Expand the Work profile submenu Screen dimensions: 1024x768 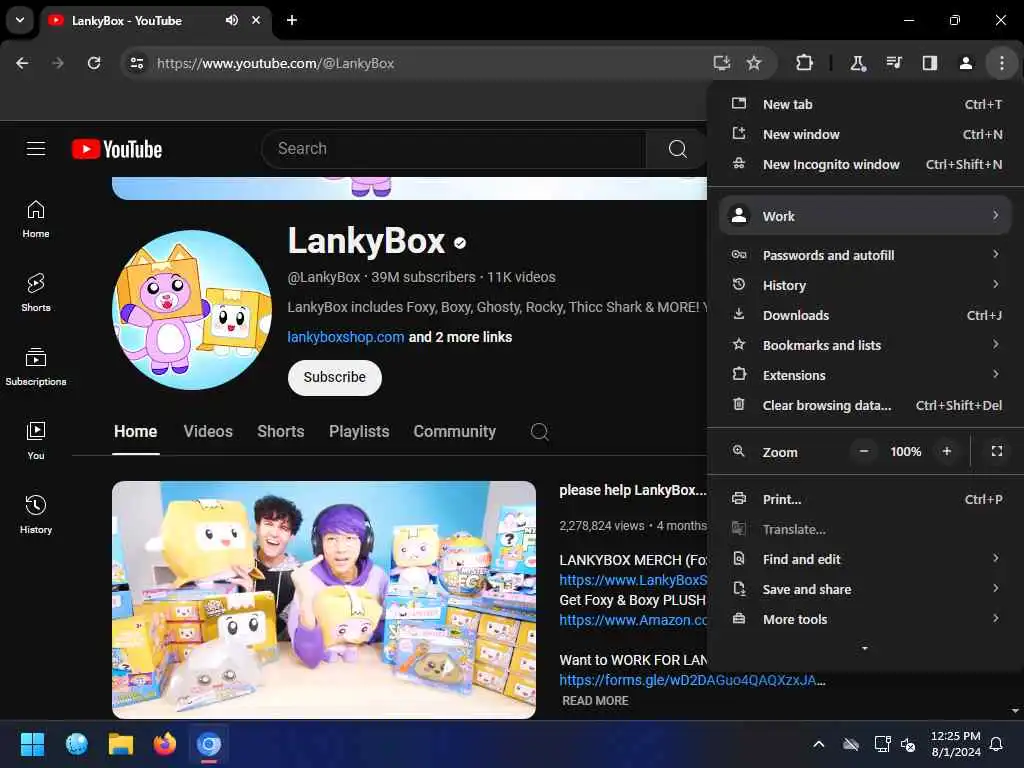[x=865, y=216]
